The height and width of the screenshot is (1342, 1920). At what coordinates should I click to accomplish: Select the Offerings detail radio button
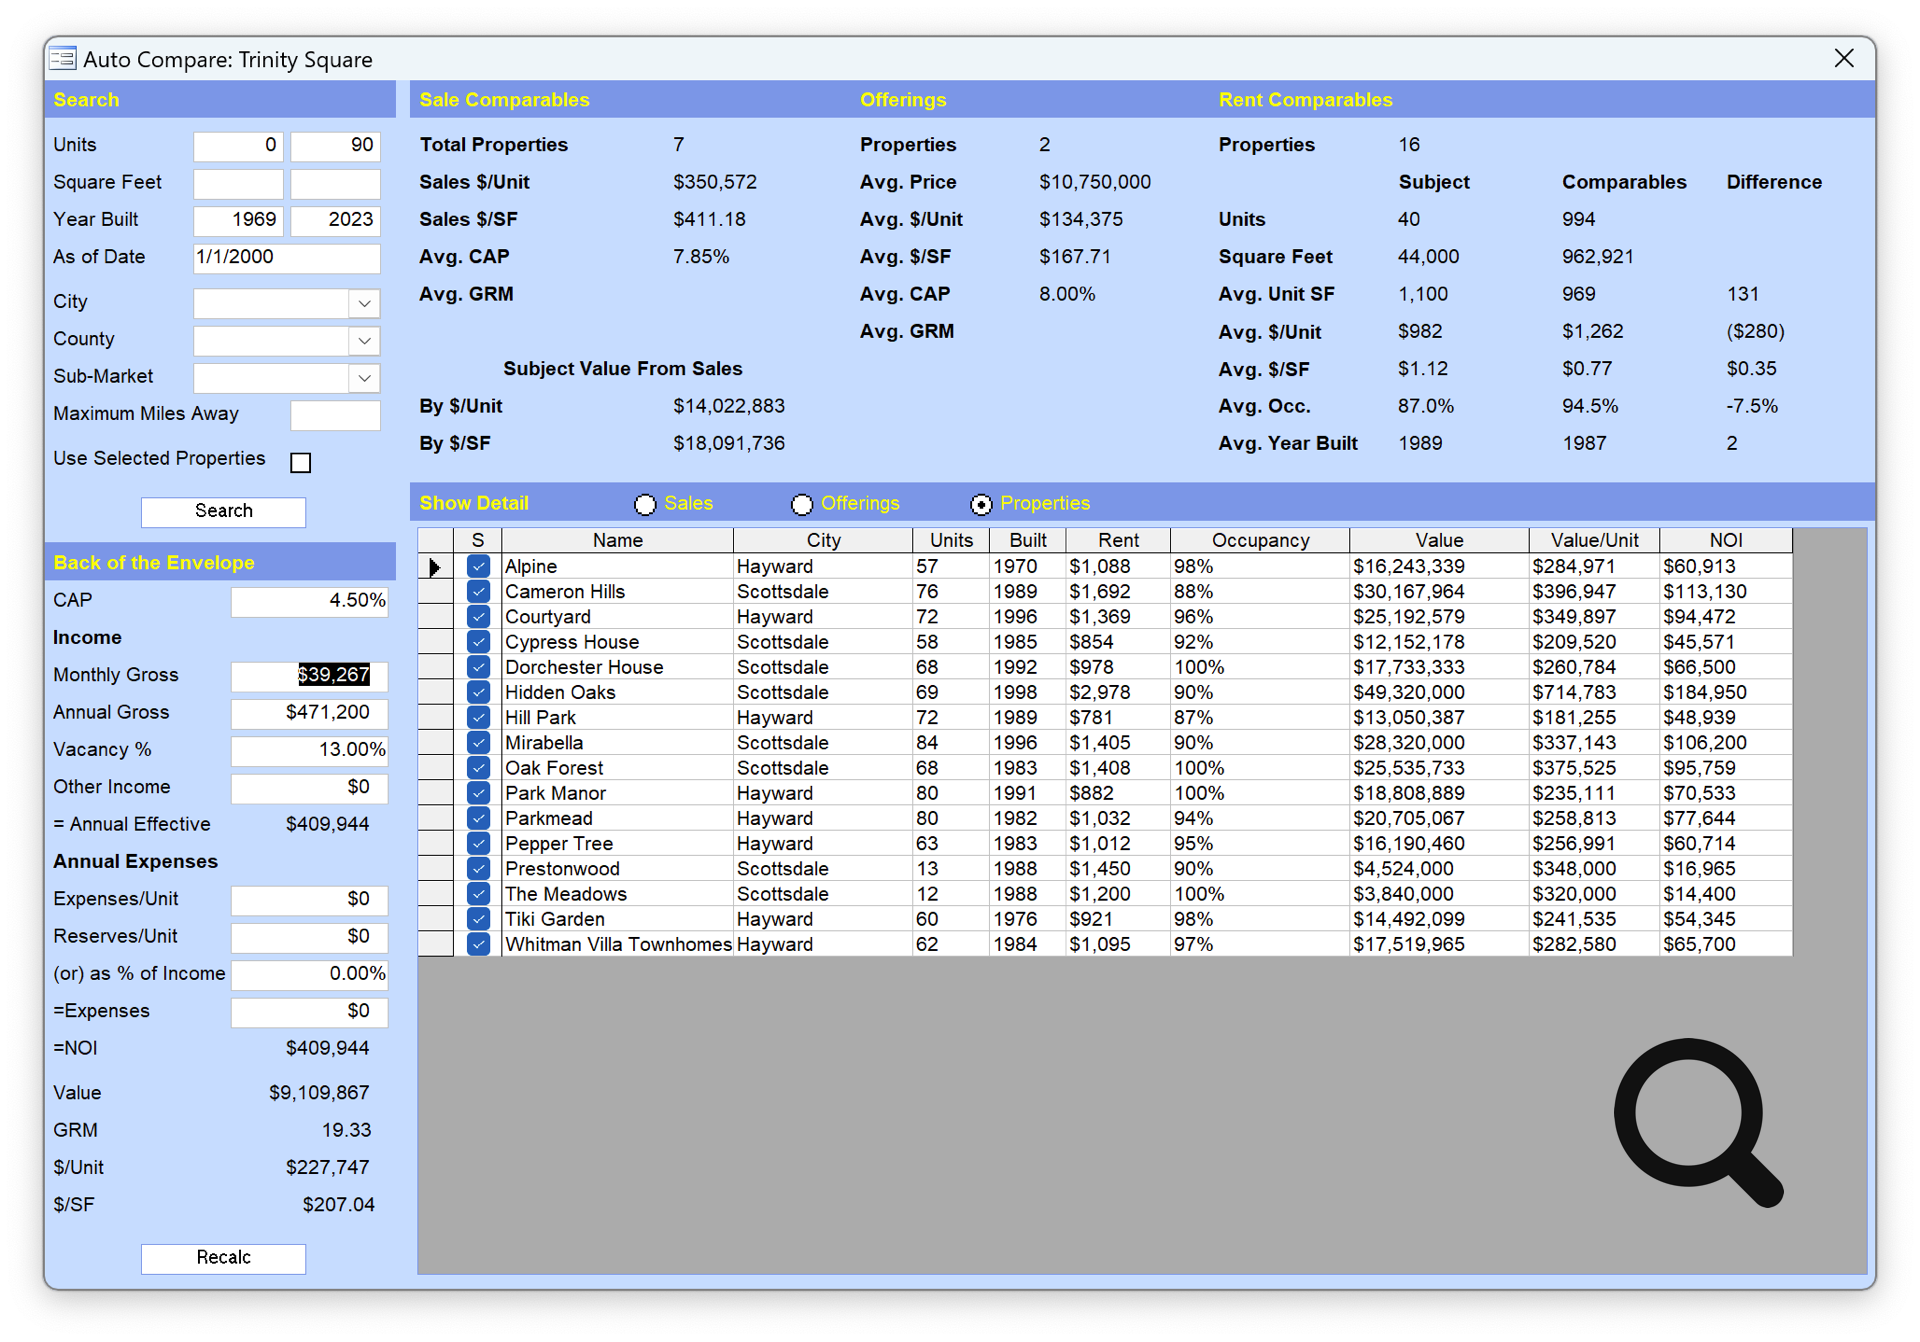[x=802, y=504]
